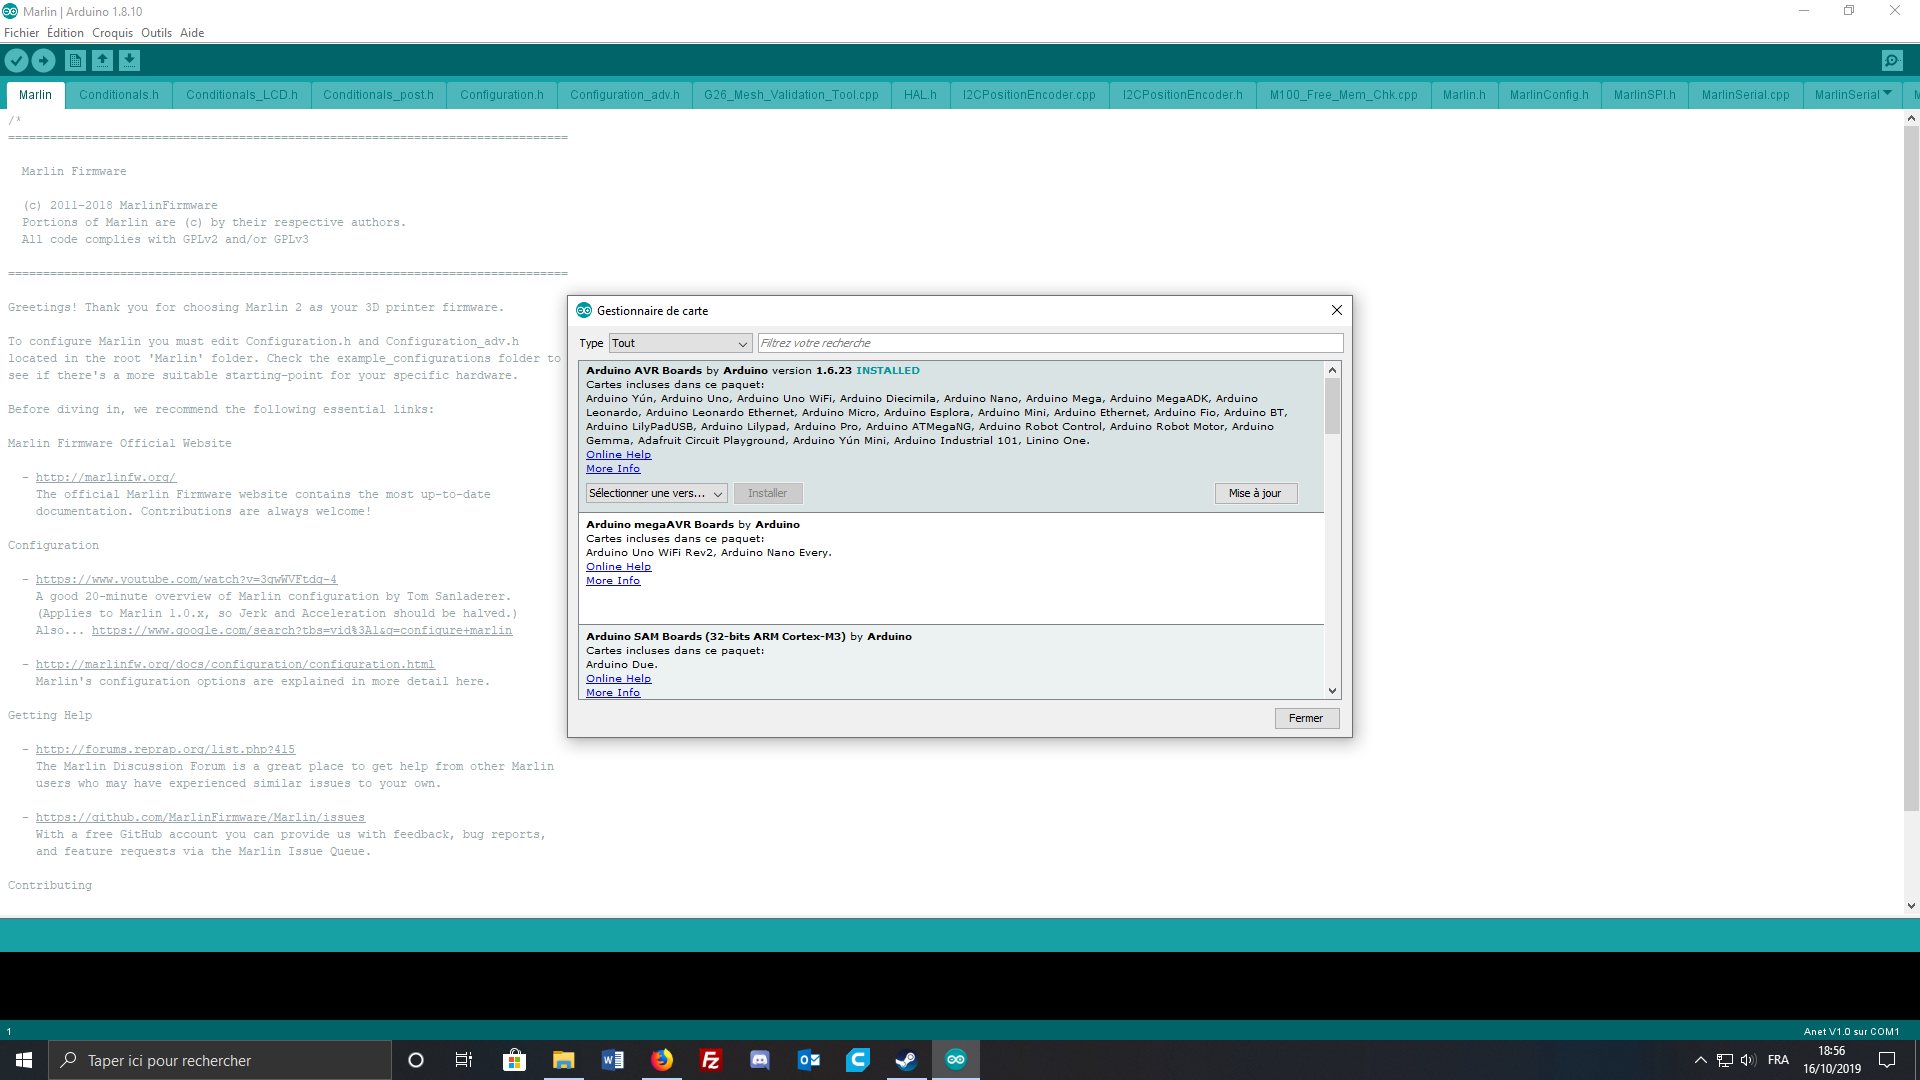1920x1080 pixels.
Task: Open the Croquis menu
Action: point(113,33)
